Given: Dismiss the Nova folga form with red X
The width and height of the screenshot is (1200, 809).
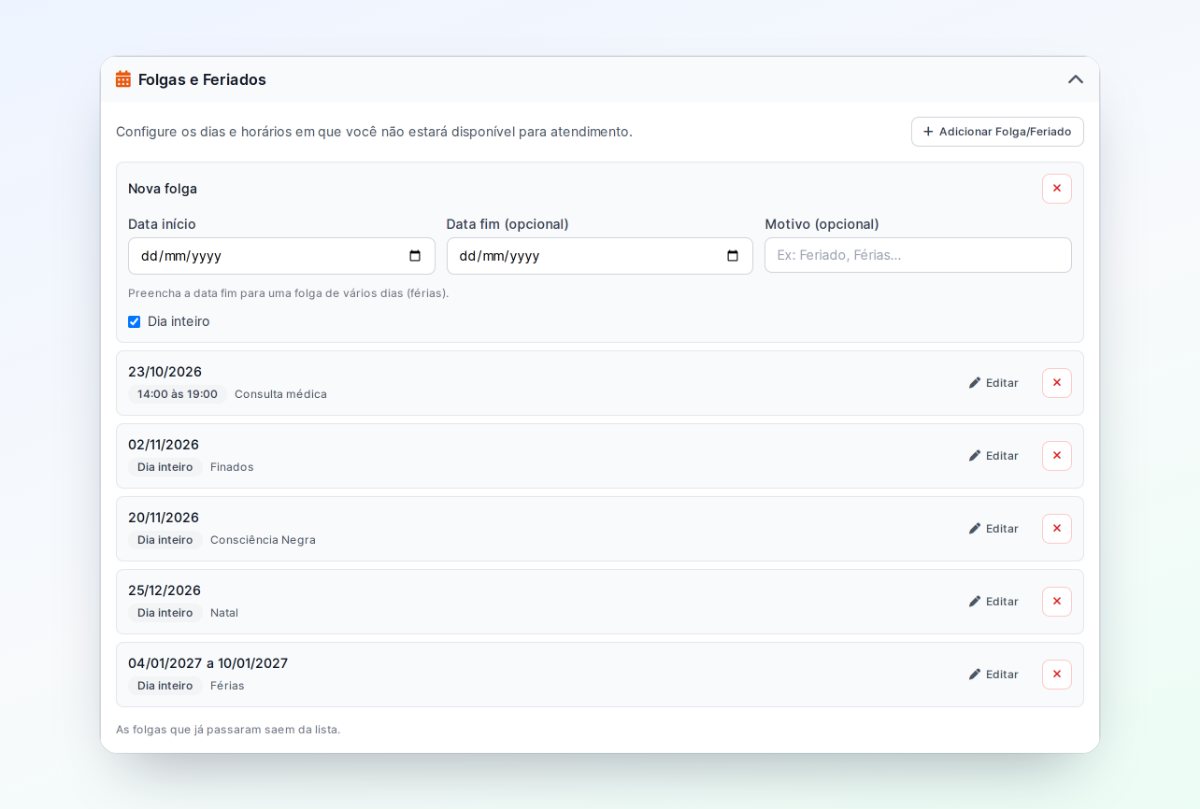Looking at the screenshot, I should (1057, 189).
